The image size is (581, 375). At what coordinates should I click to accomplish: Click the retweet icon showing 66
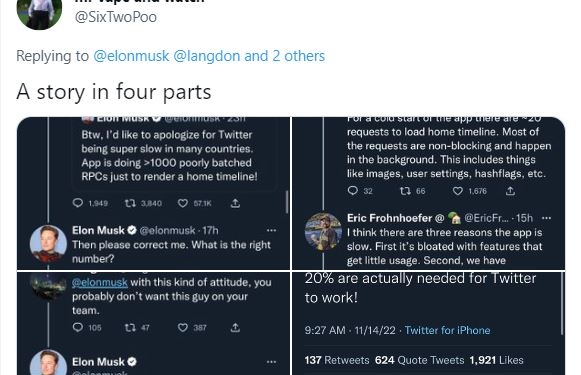pos(405,191)
